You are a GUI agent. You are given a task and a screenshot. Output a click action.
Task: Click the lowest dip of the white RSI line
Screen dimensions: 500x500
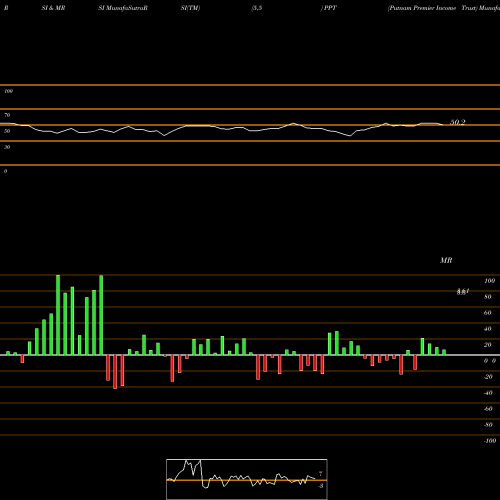click(350, 136)
